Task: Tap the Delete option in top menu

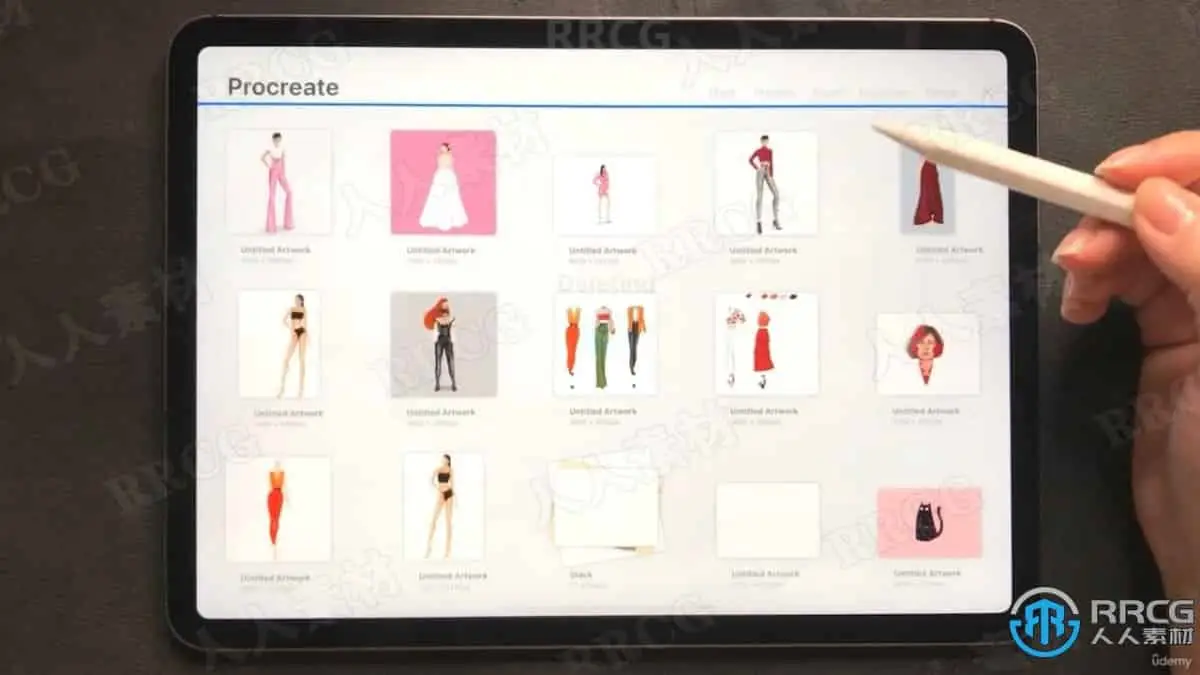Action: click(941, 93)
